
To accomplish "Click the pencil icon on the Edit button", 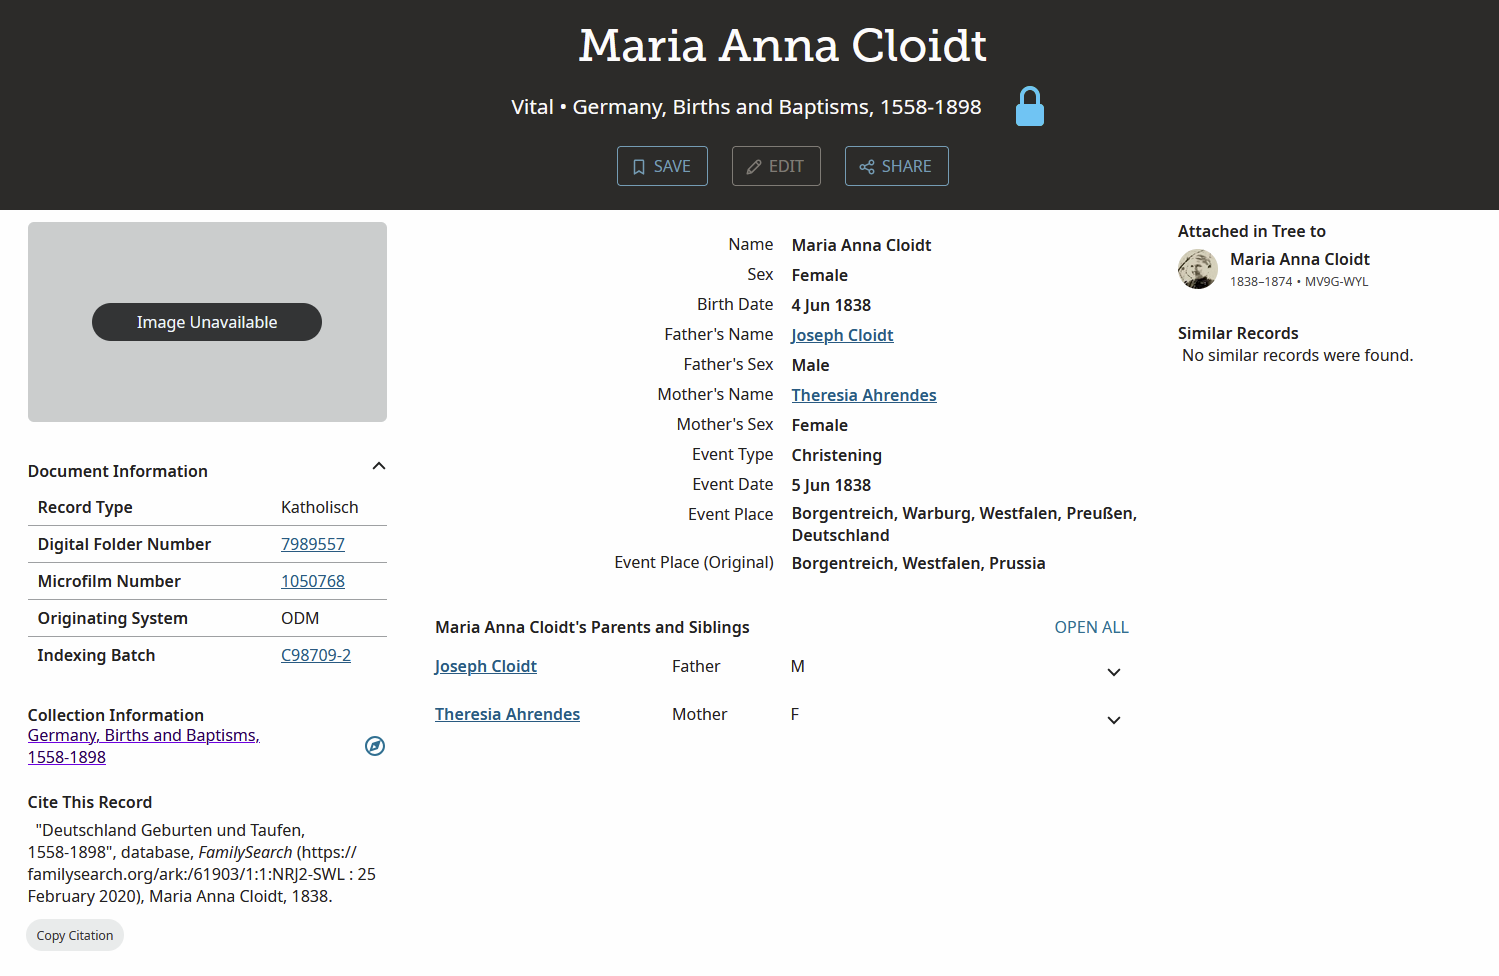I will tap(754, 167).
